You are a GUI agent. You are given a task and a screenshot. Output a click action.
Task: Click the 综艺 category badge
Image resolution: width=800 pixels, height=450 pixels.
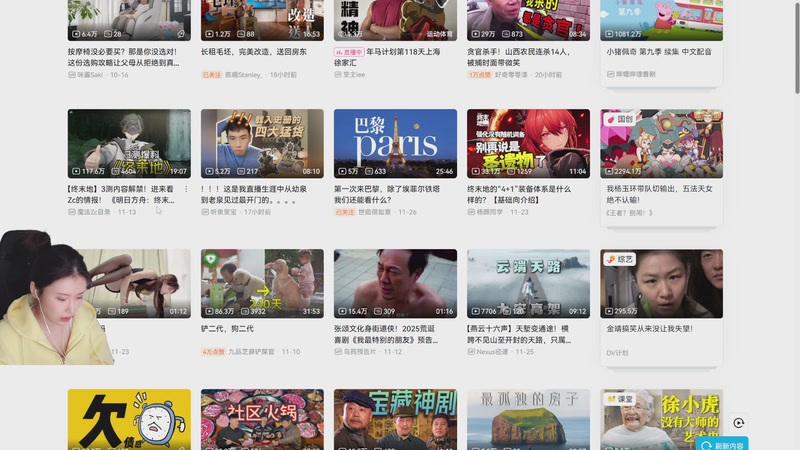point(620,259)
